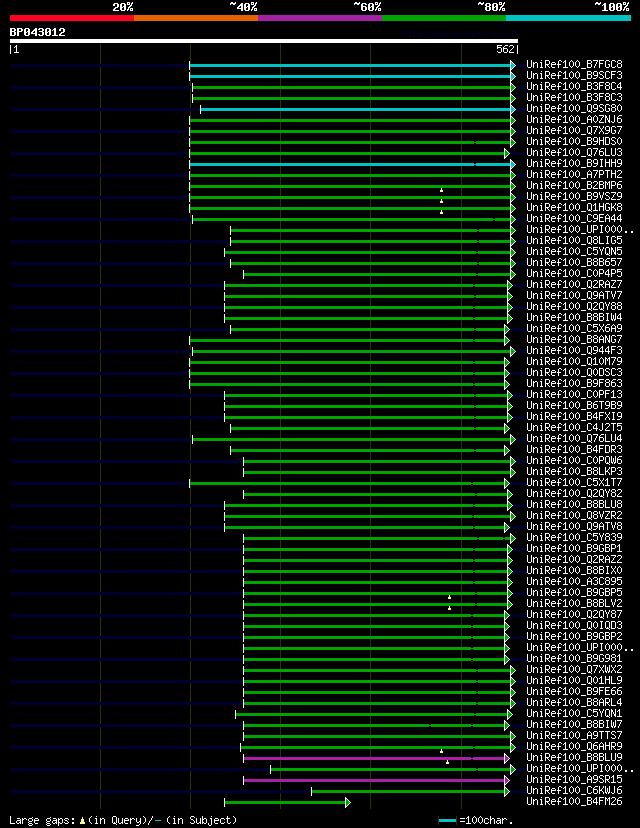The image size is (640, 828).
Task: Click the purple ~60% identity legend bar
Action: (320, 18)
